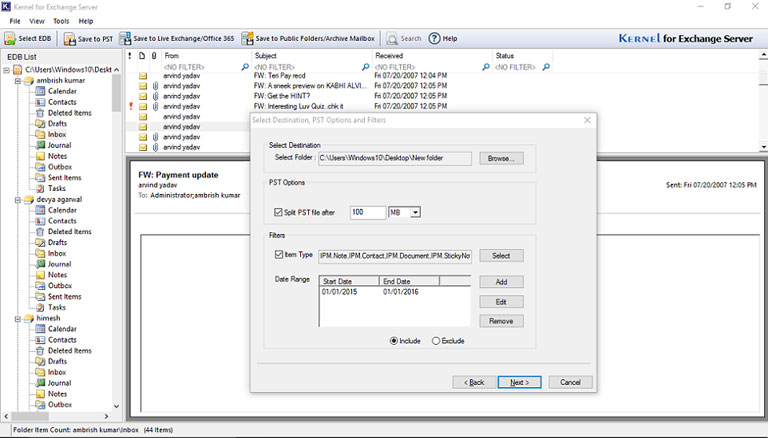Select ambrish kumar Notes icon
Image resolution: width=768 pixels, height=438 pixels.
(40, 156)
